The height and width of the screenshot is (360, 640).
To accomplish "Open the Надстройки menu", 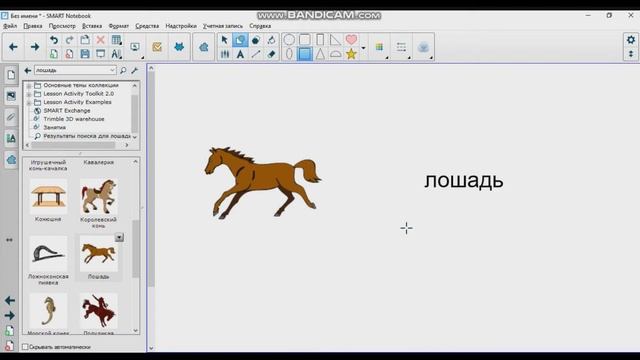I will [x=181, y=26].
